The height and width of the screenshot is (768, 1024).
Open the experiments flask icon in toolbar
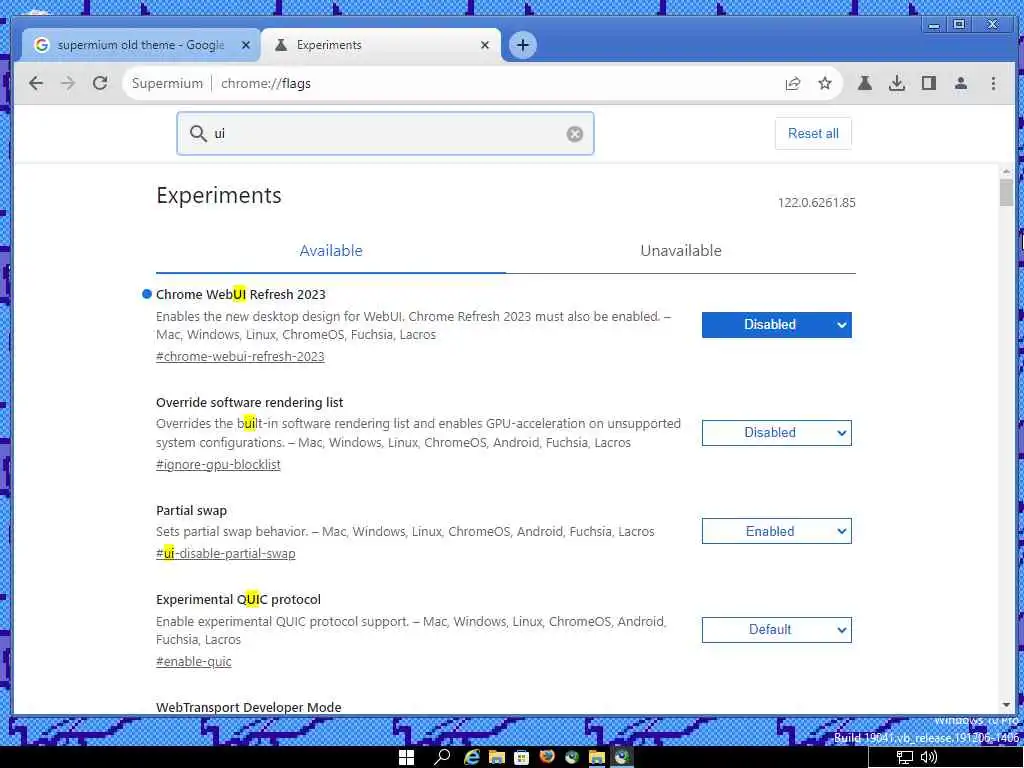tap(865, 84)
